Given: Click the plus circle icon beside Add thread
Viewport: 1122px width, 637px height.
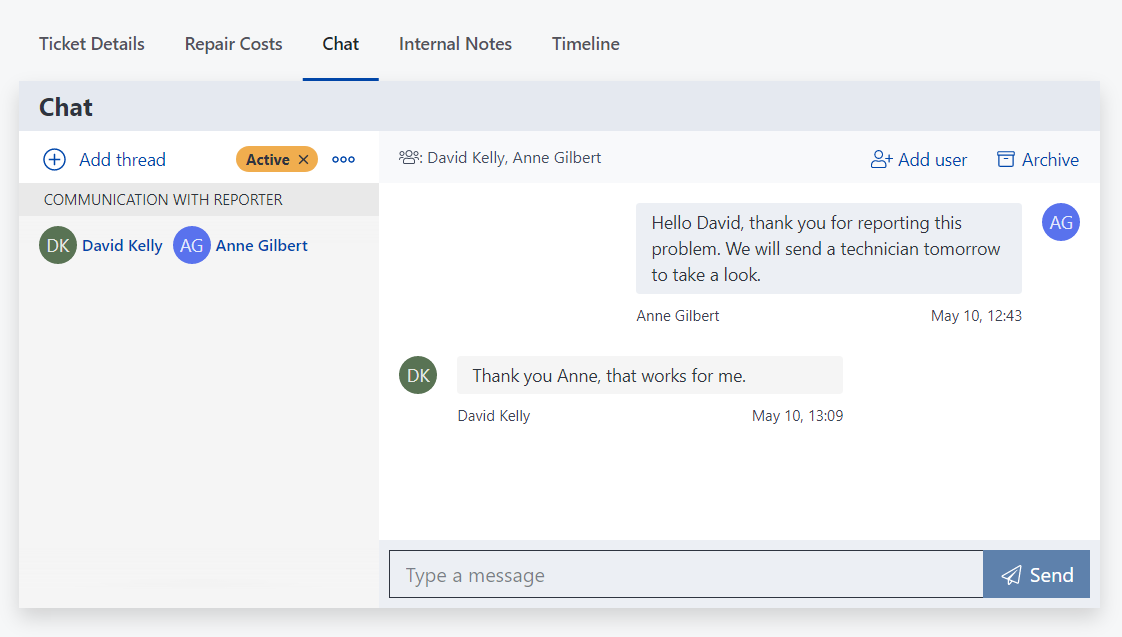Looking at the screenshot, I should 54,159.
